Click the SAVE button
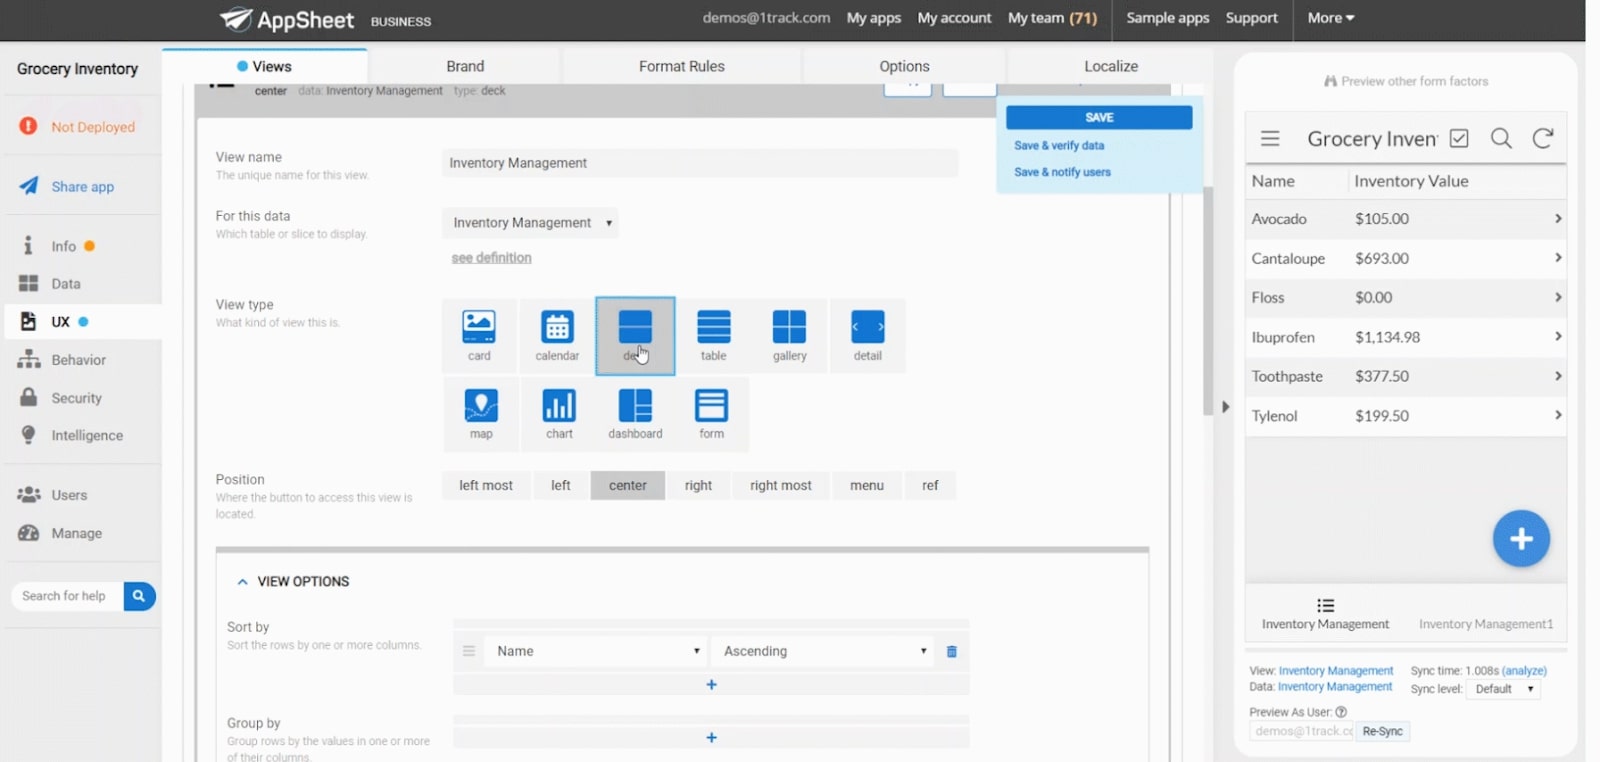The width and height of the screenshot is (1600, 762). point(1099,117)
